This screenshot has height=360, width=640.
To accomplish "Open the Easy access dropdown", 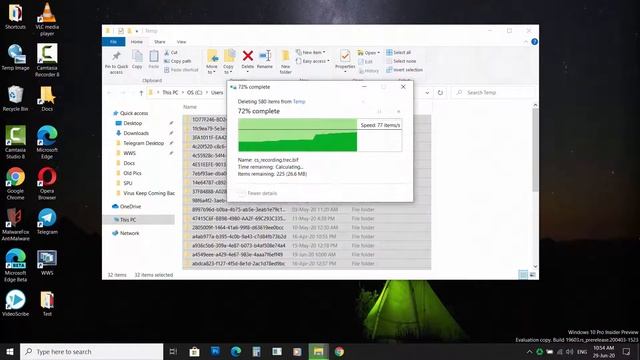I will tap(313, 61).
